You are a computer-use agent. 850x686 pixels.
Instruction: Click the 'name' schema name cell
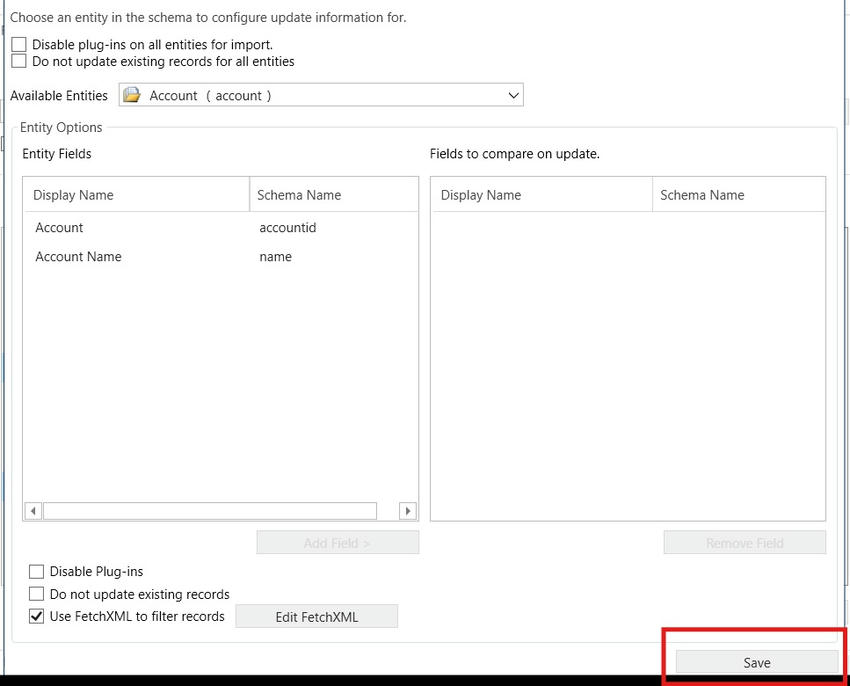[275, 257]
